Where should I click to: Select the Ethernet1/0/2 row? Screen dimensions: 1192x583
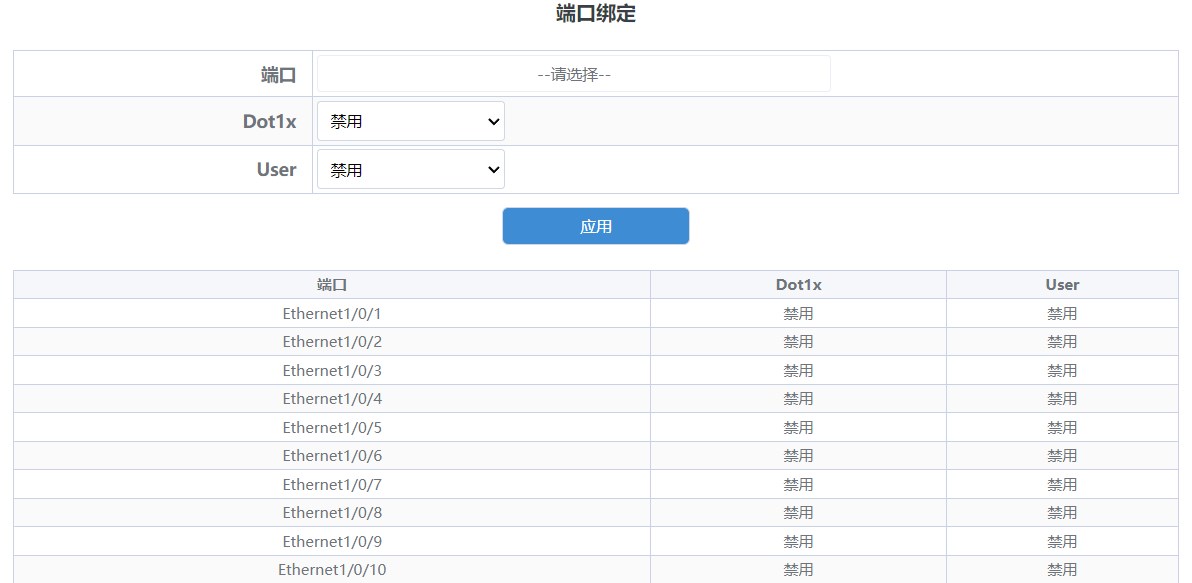tap(595, 342)
